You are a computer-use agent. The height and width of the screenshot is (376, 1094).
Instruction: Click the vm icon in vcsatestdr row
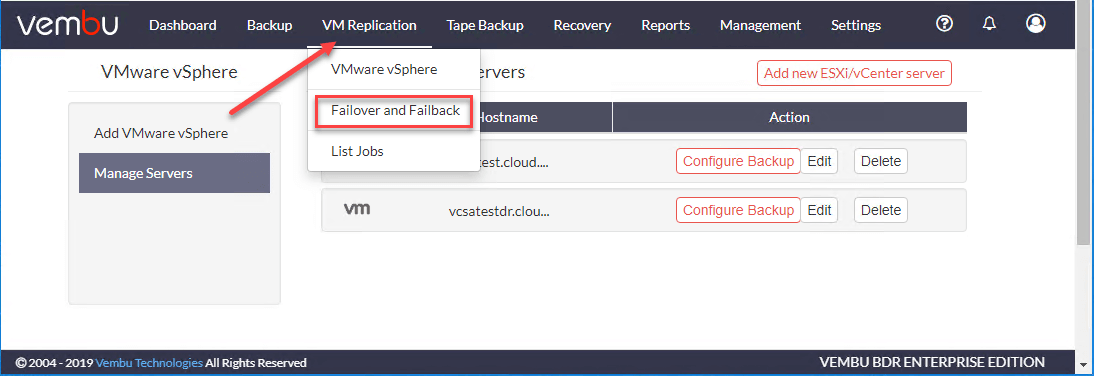point(357,209)
